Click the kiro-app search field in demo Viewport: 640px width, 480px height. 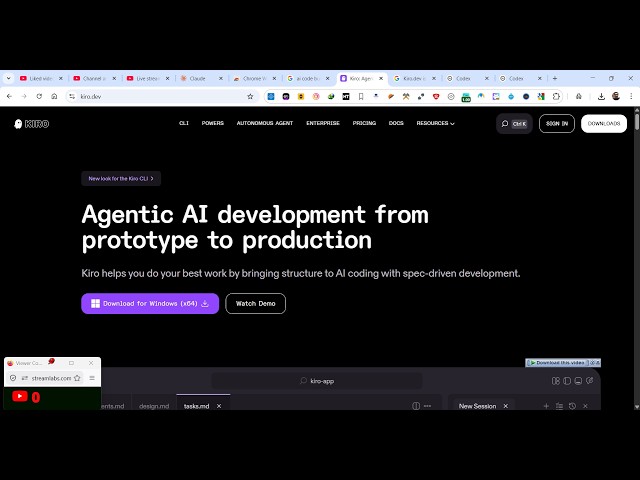tap(317, 381)
